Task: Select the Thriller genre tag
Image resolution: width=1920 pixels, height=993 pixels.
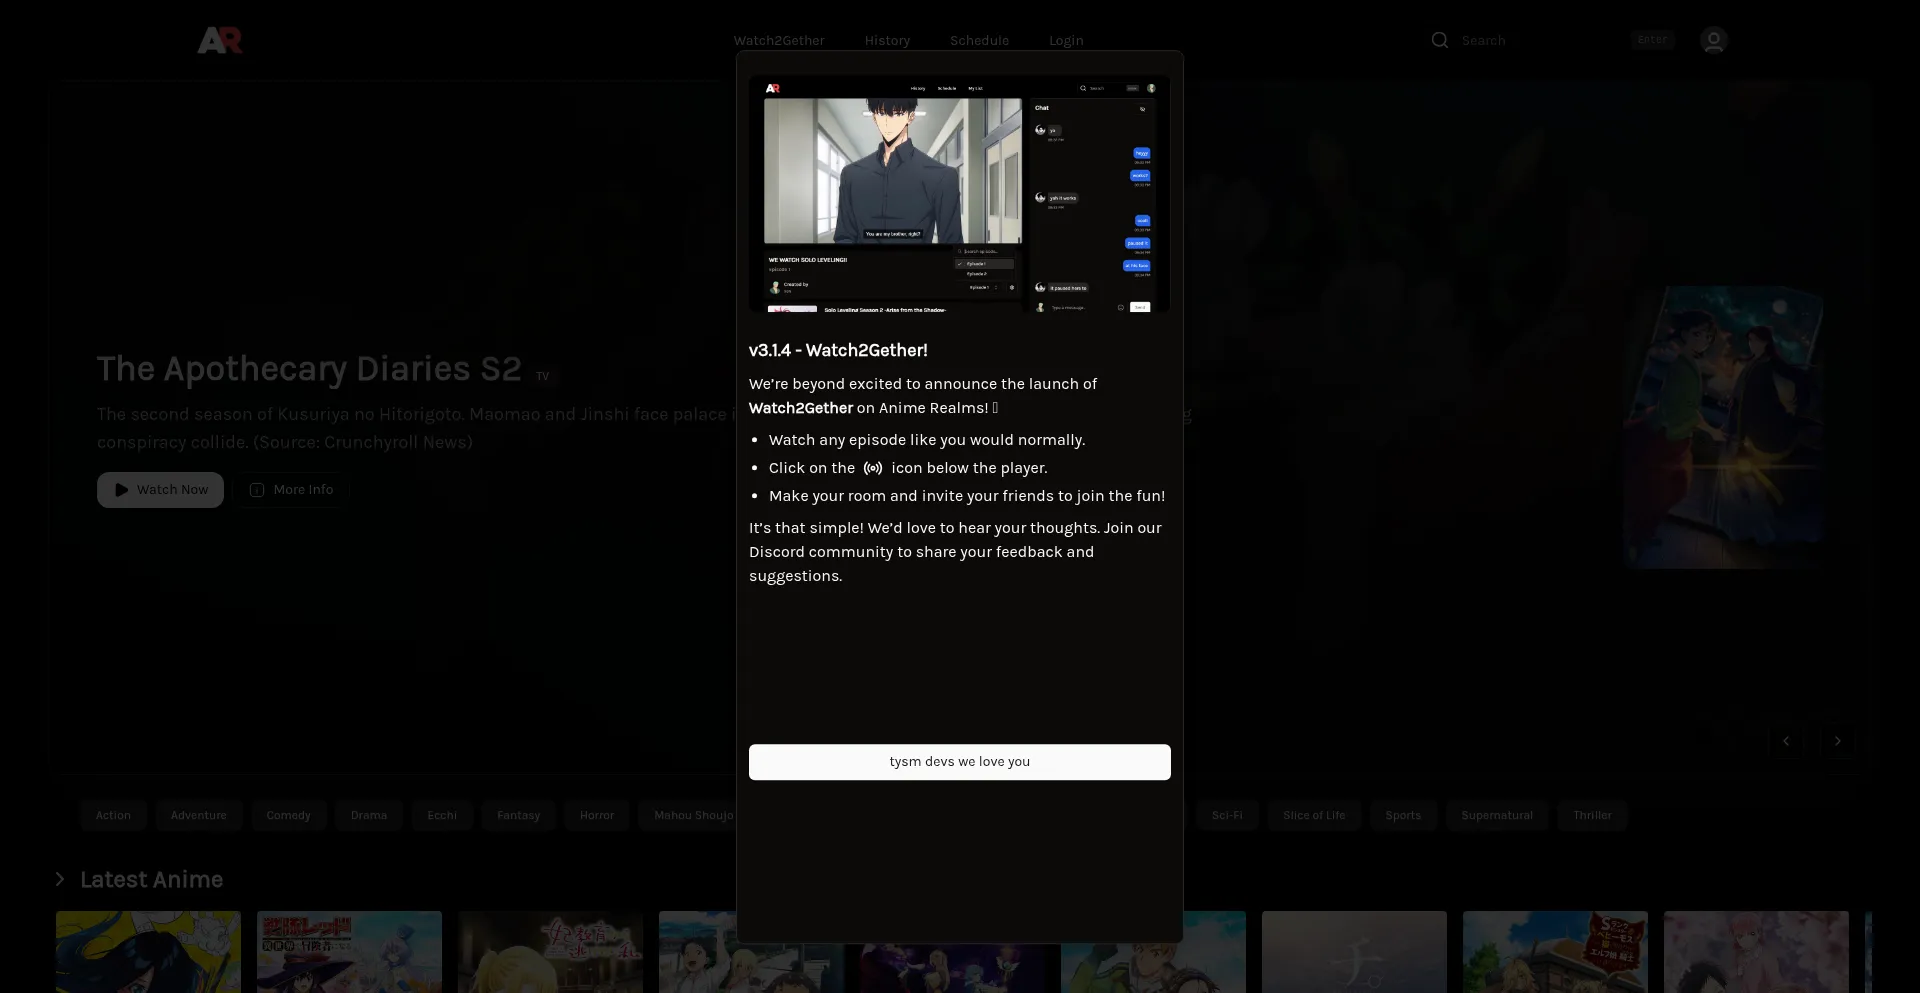Action: coord(1592,816)
